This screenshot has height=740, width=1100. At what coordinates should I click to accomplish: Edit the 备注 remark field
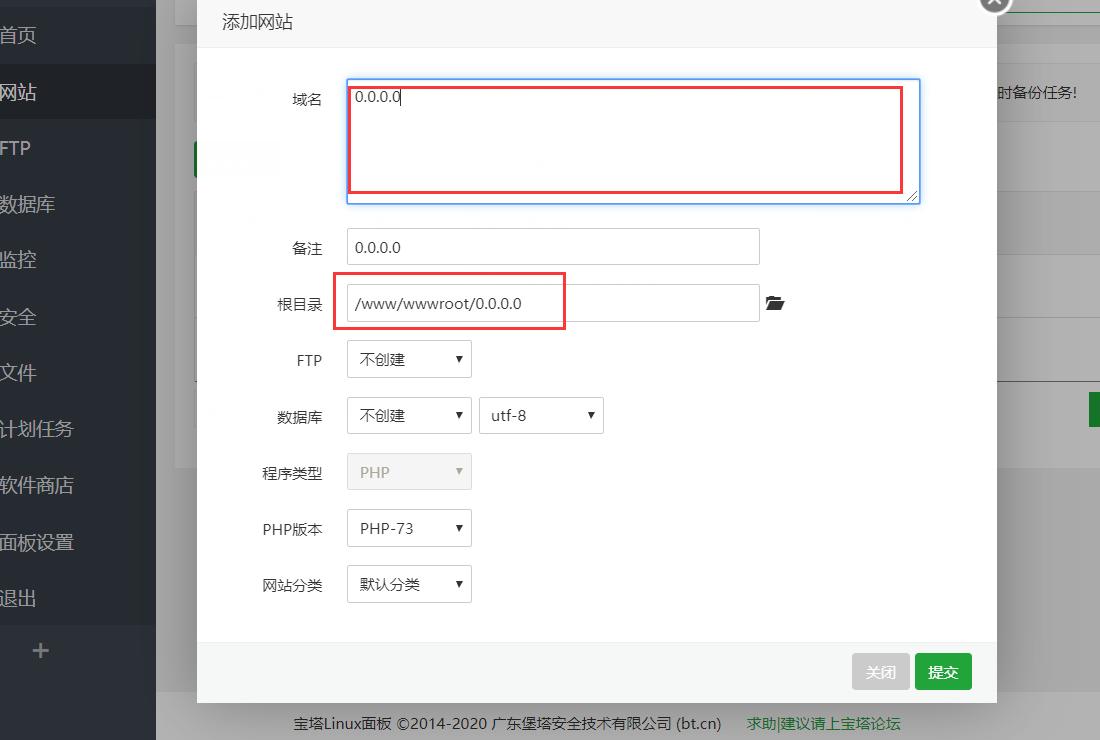pos(552,246)
